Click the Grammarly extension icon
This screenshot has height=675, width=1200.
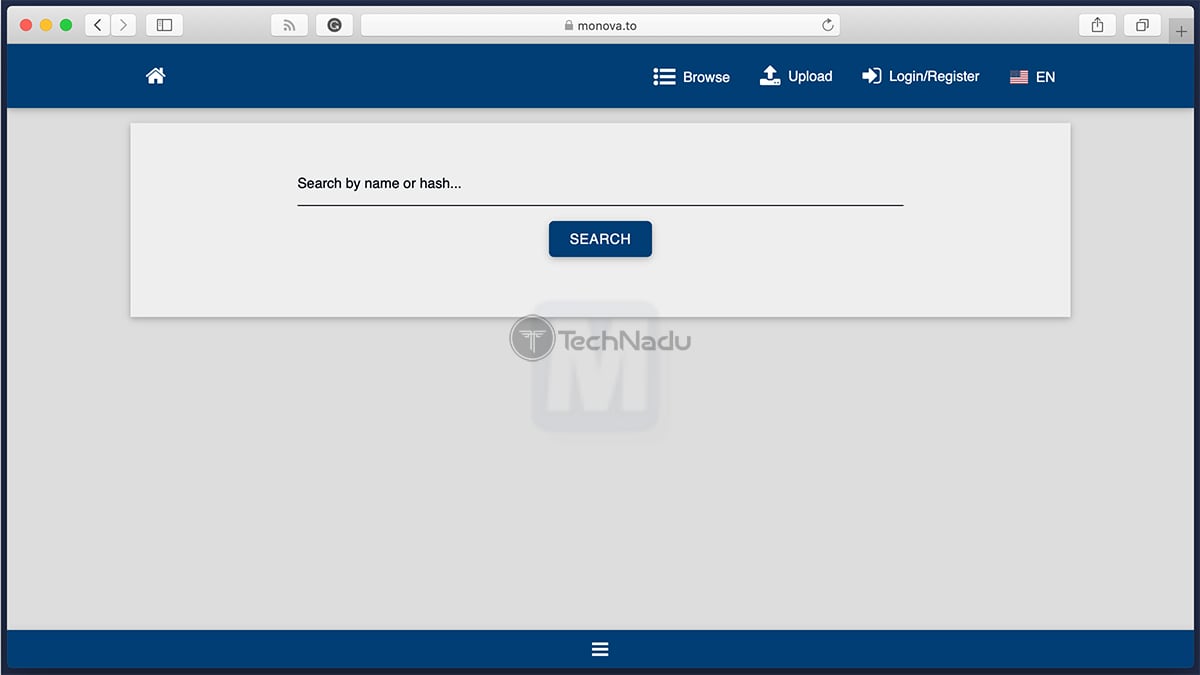(334, 25)
